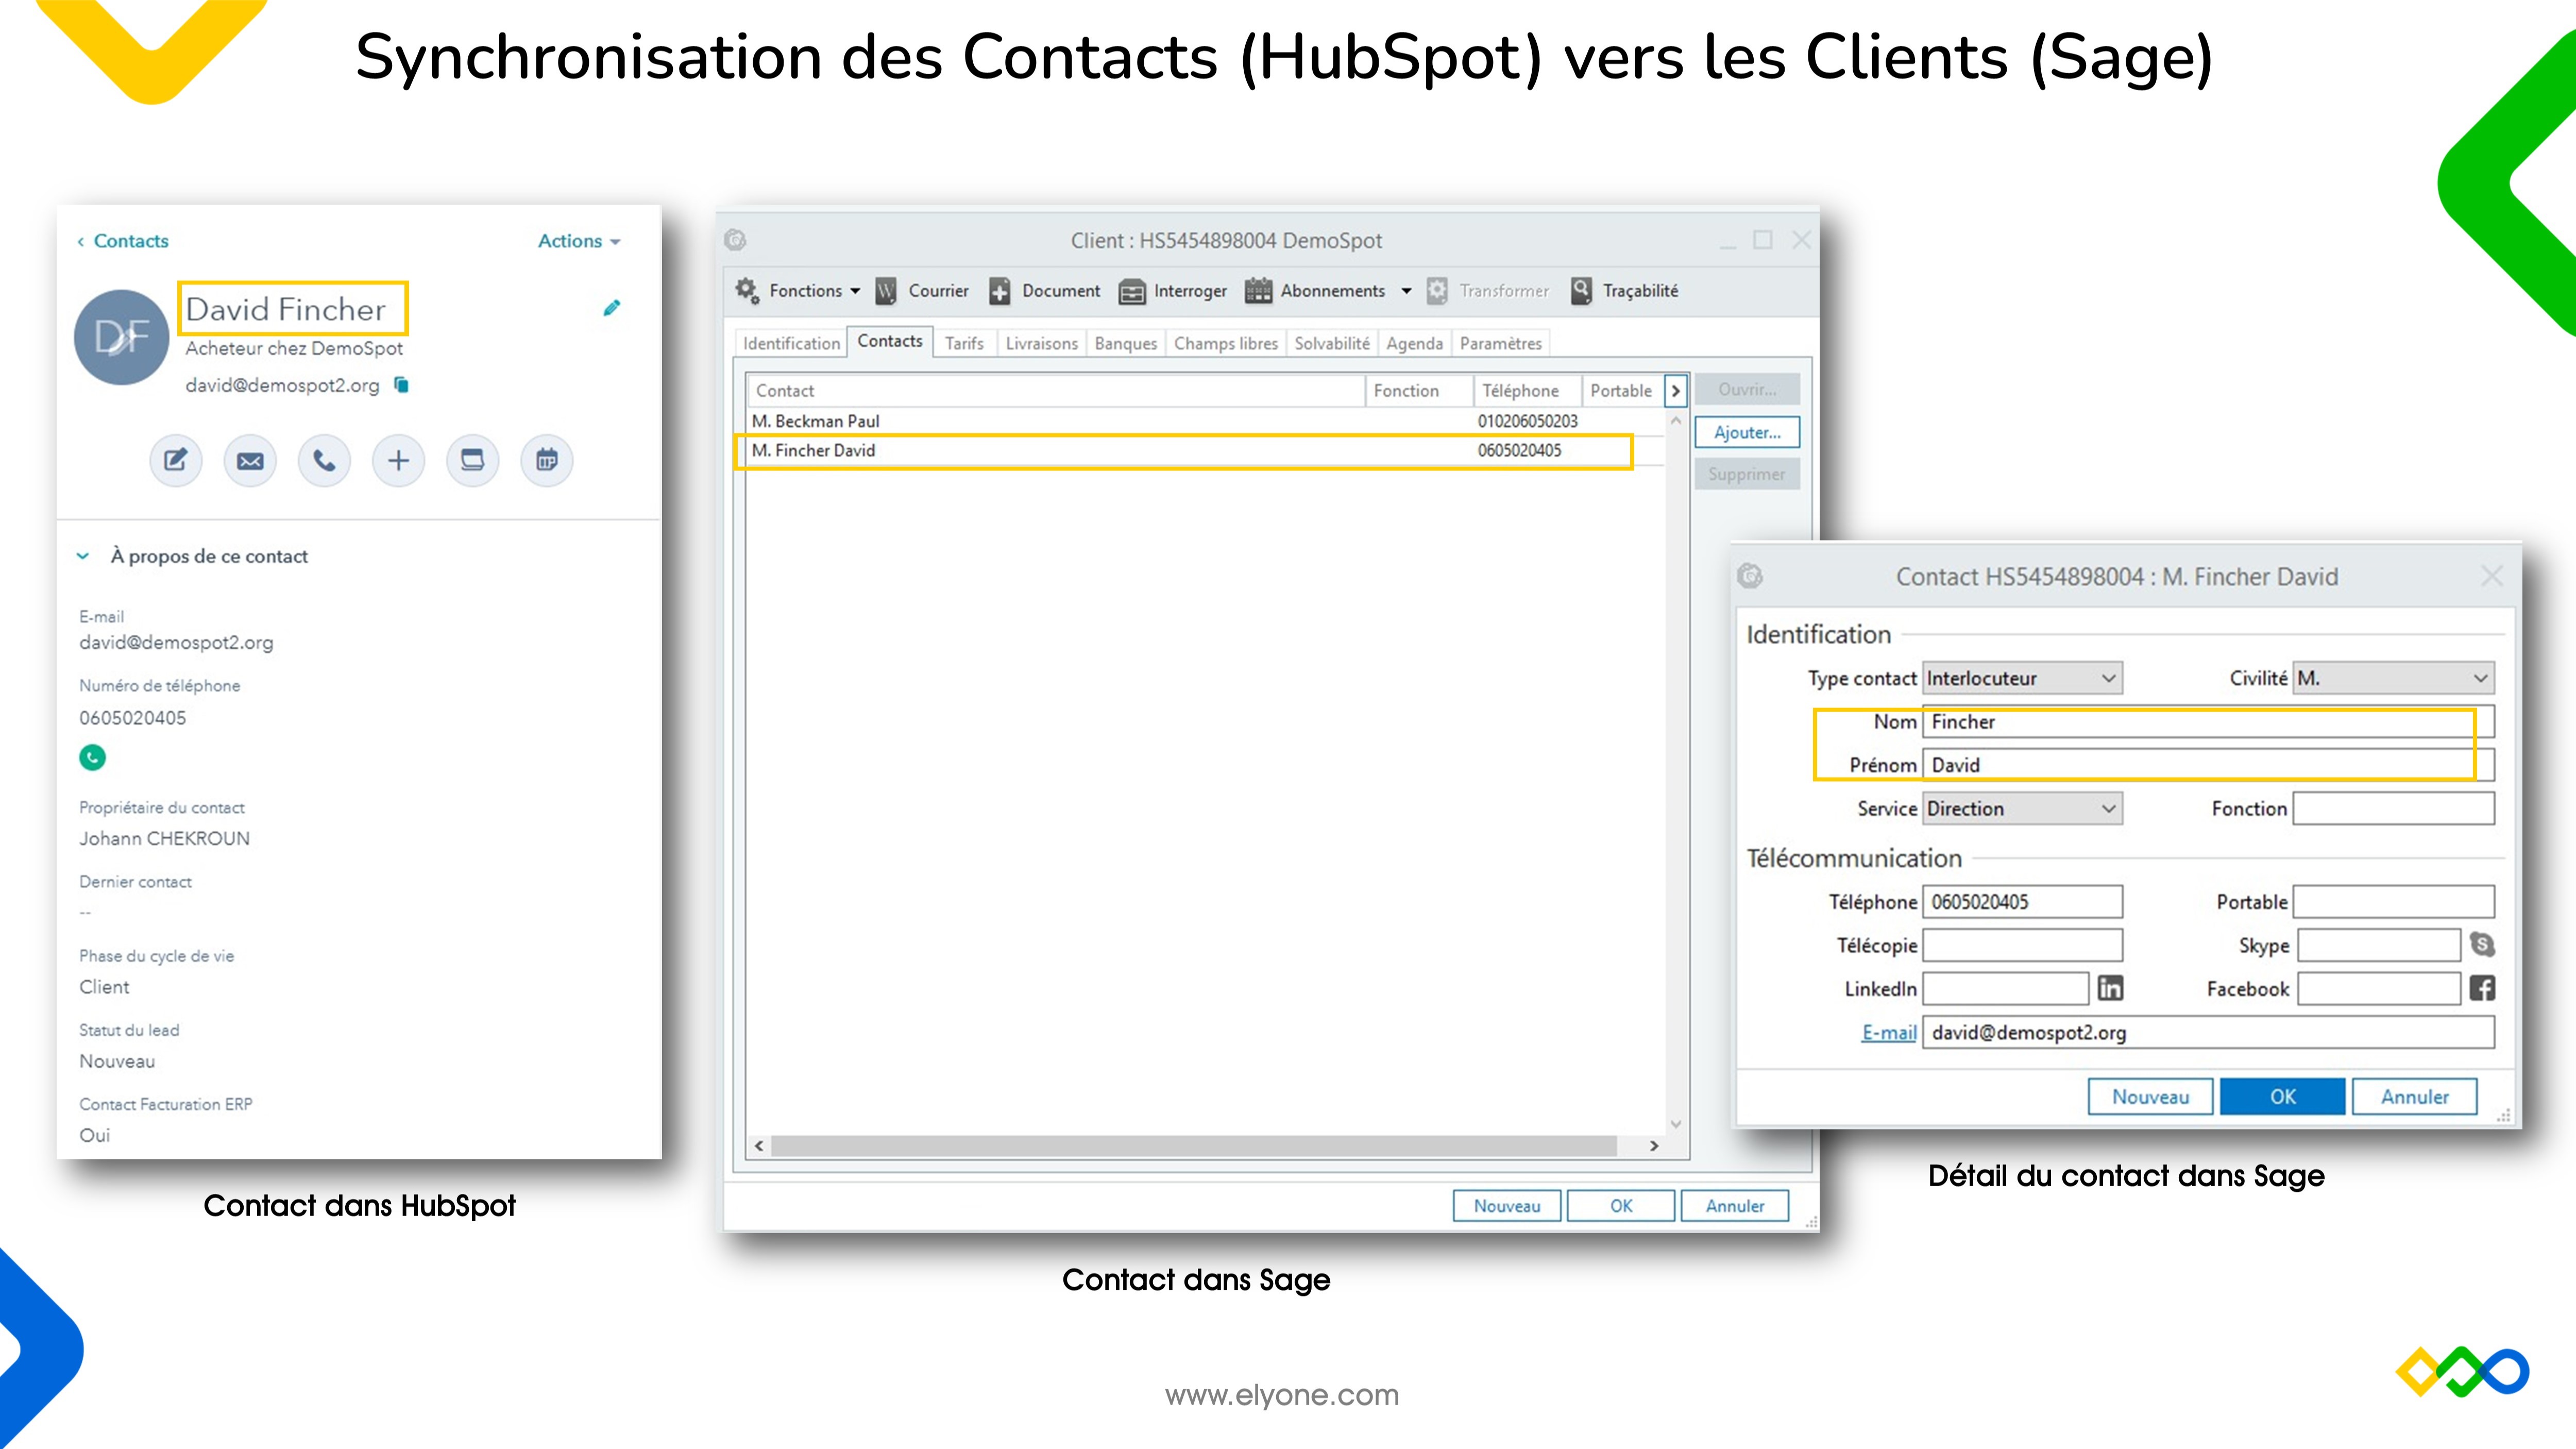The width and height of the screenshot is (2576, 1449).
Task: Click the Document icon in Sage toolbar
Action: 1044,291
